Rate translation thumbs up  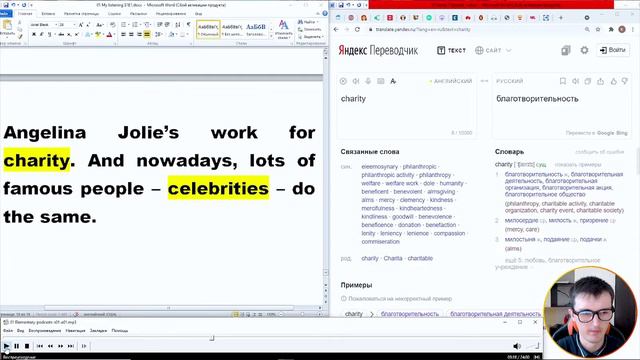coord(613,81)
